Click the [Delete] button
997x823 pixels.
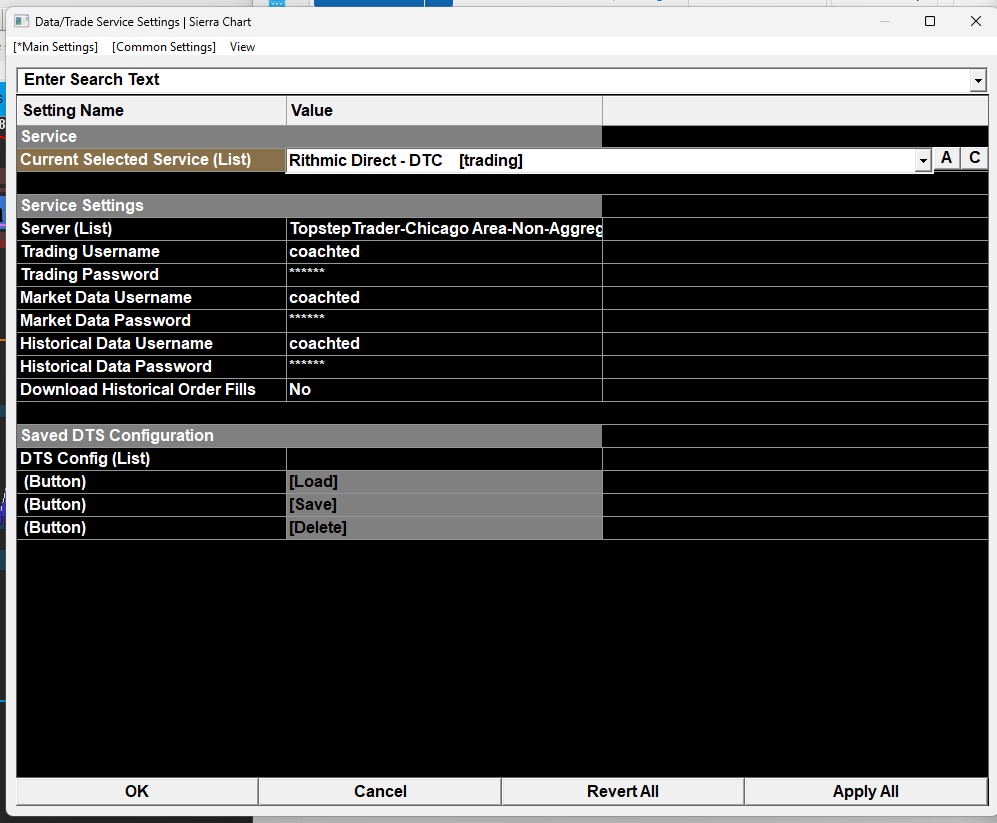coord(444,527)
